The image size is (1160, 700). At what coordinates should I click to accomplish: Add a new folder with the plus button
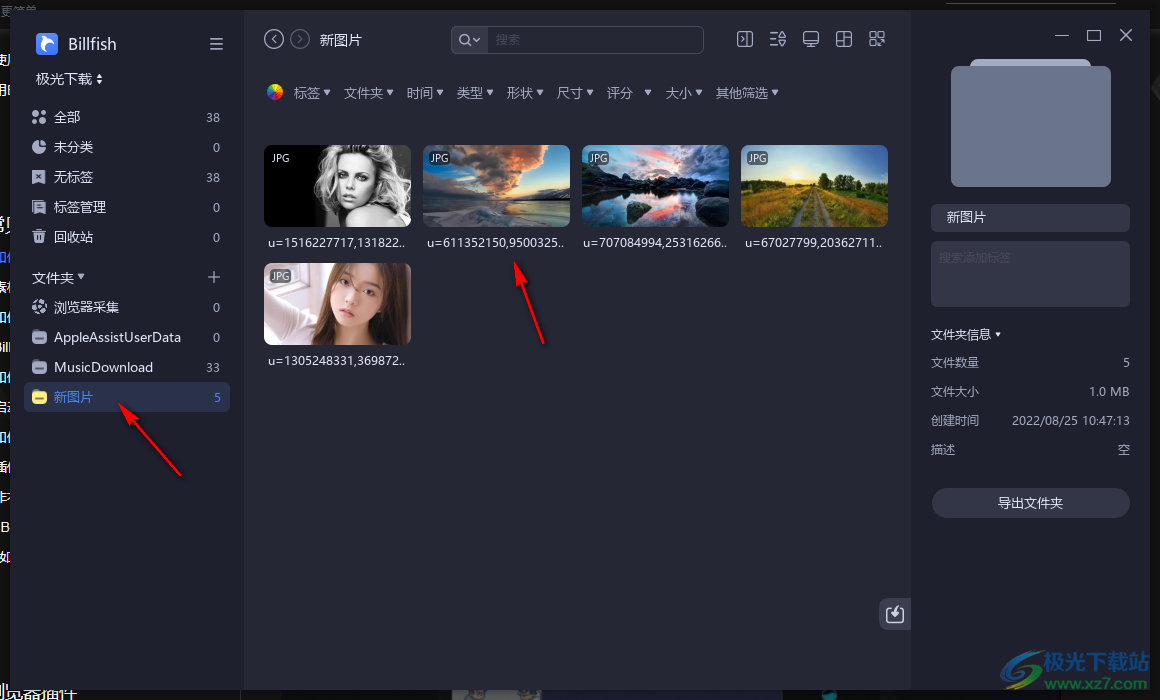(x=214, y=277)
